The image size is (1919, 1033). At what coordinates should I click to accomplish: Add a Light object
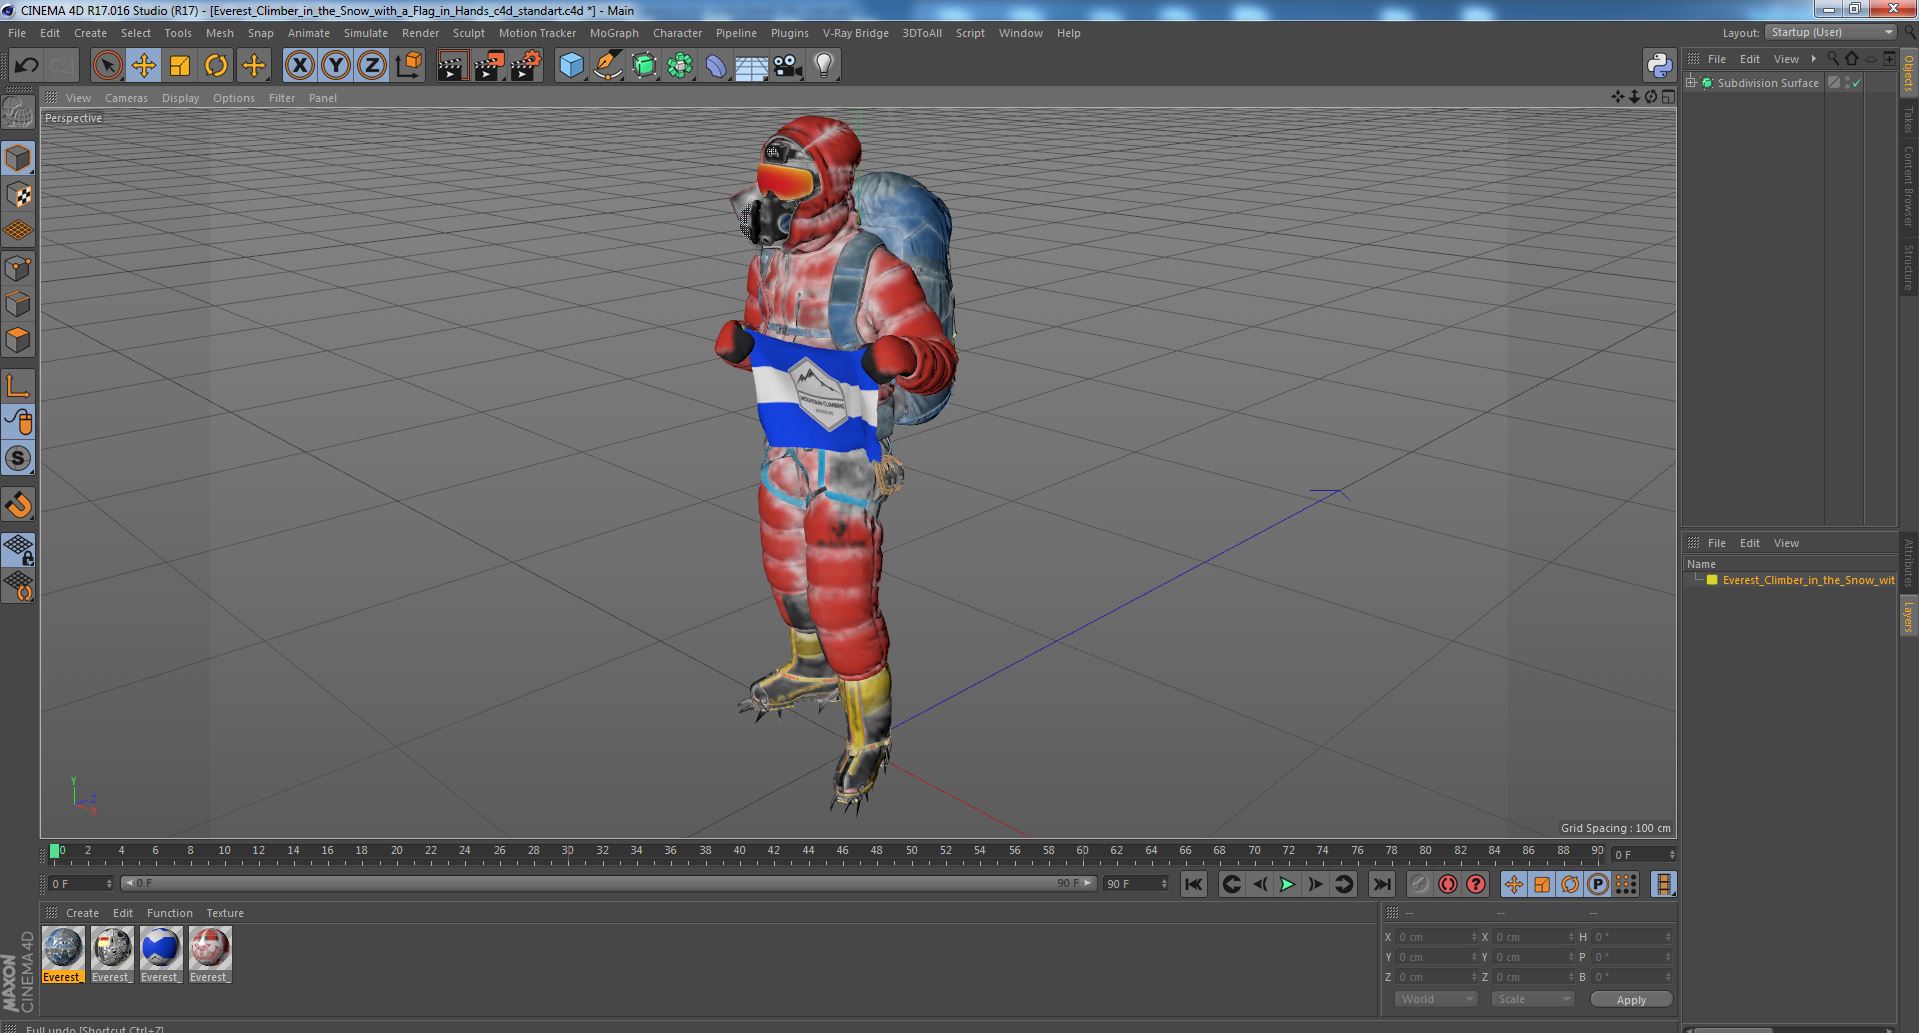823,66
